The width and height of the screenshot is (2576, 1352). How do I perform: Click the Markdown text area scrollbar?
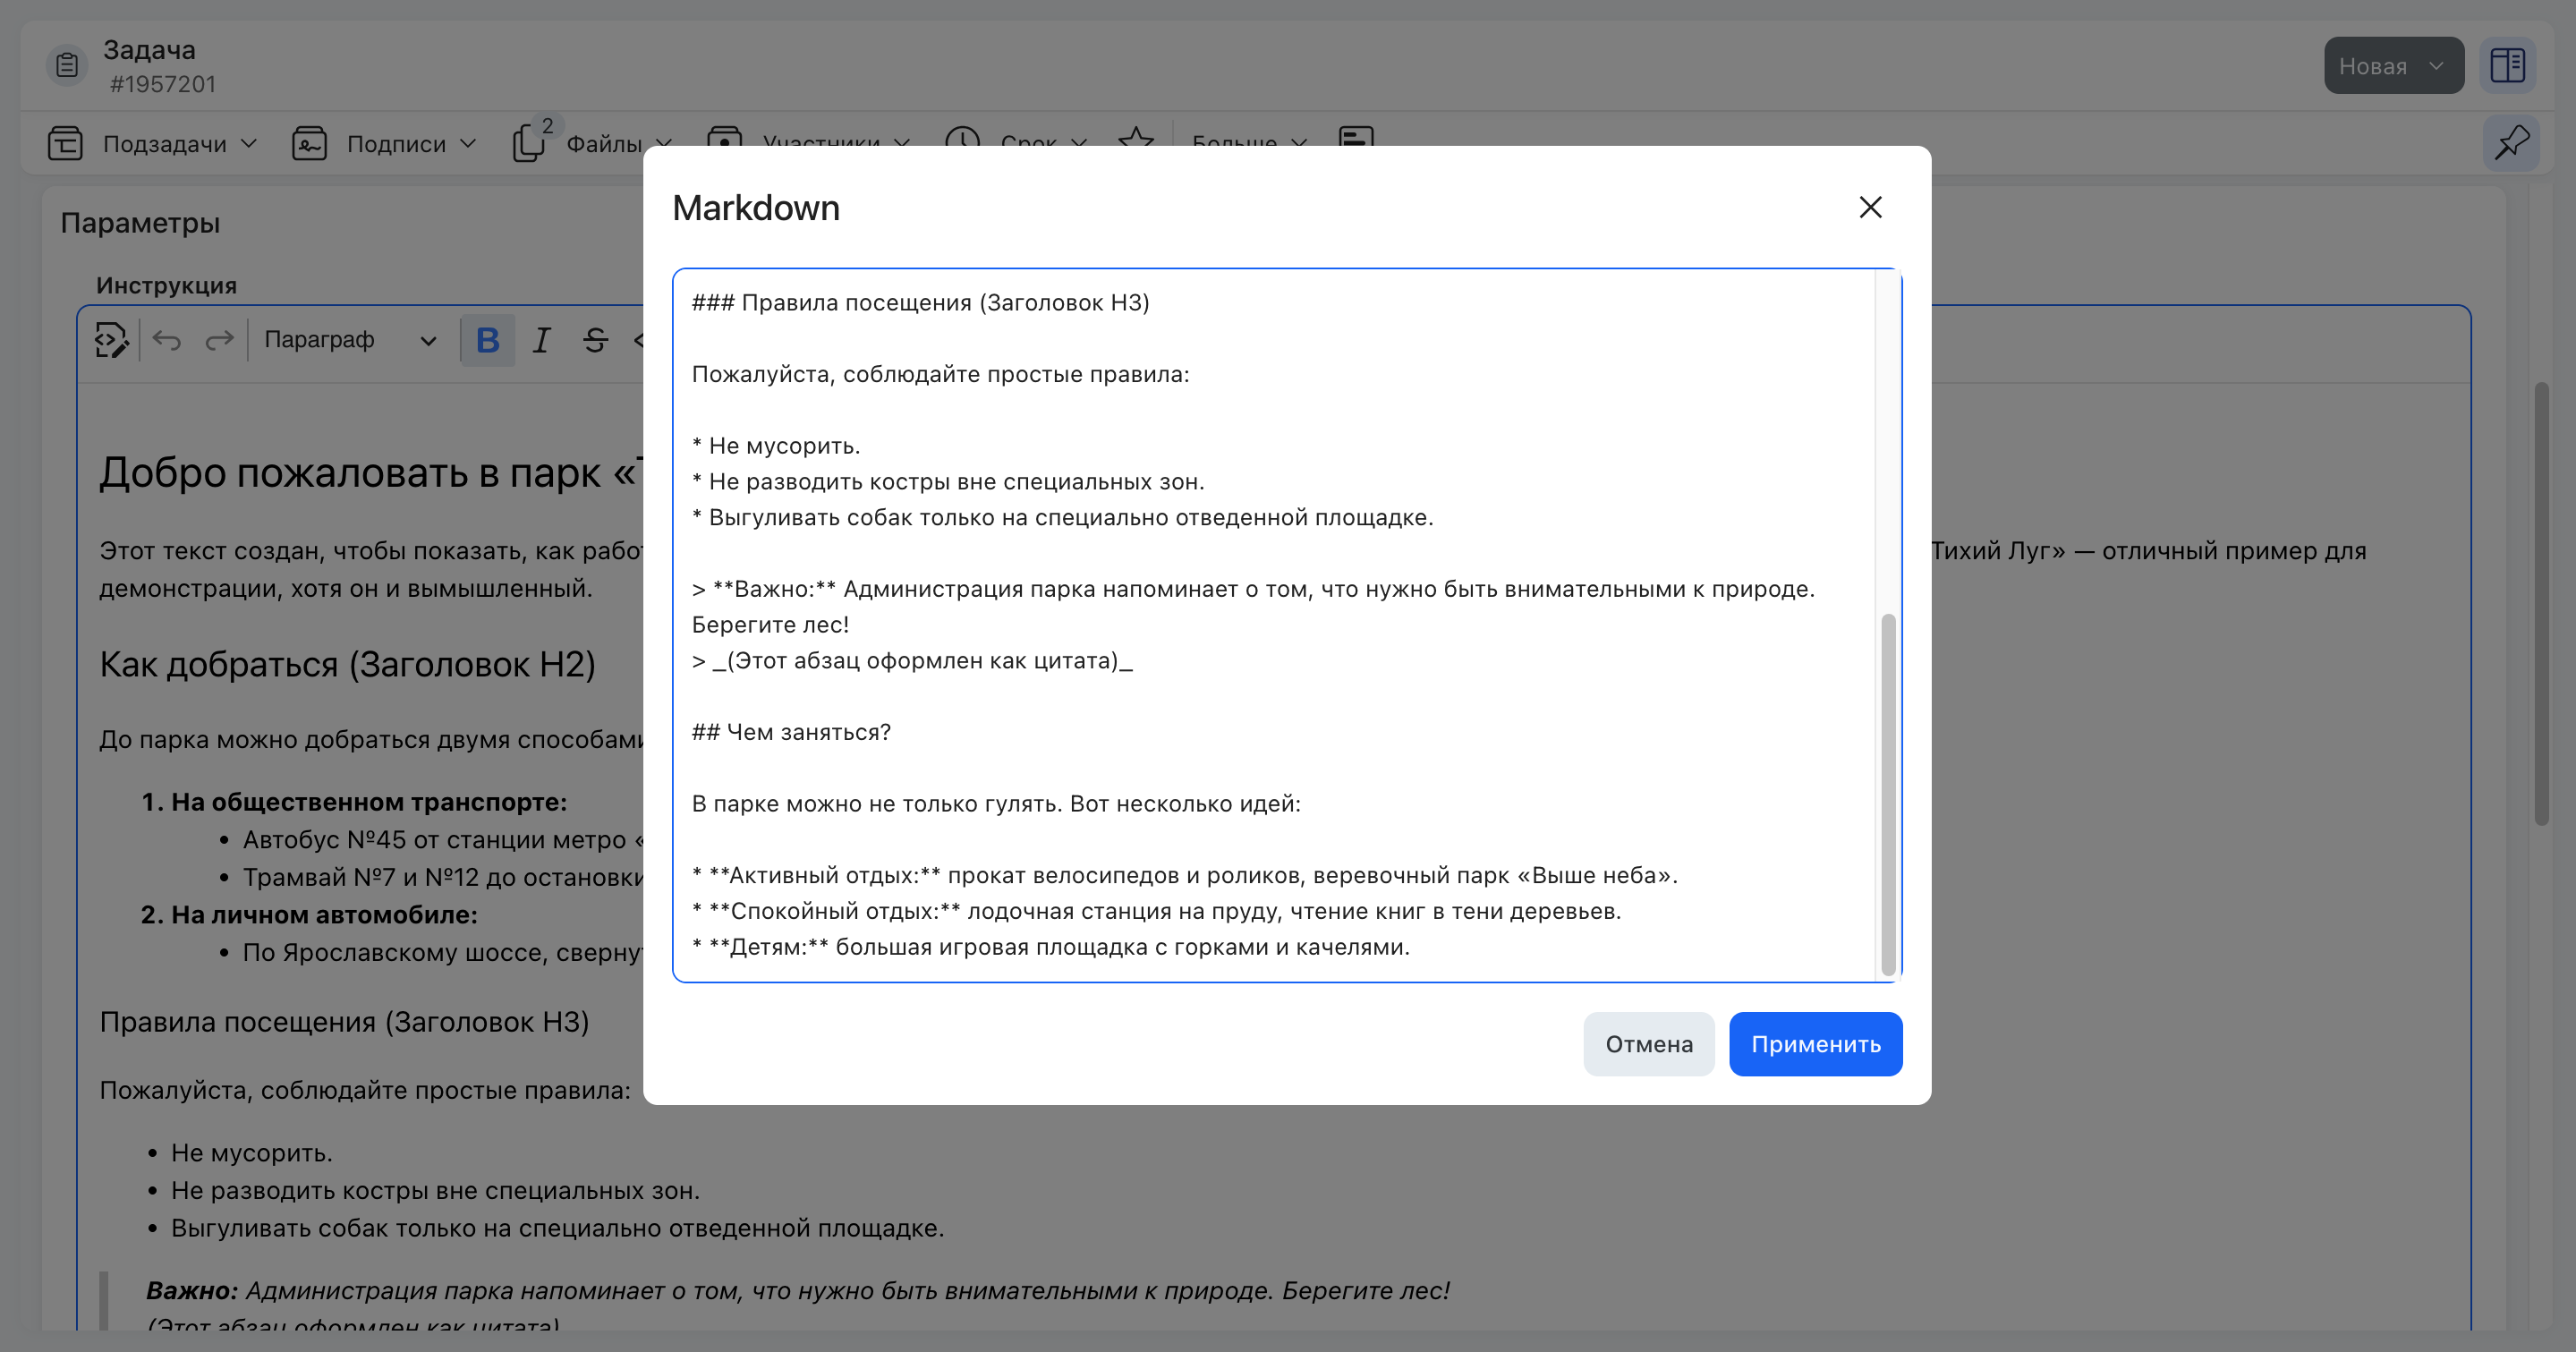(1888, 793)
